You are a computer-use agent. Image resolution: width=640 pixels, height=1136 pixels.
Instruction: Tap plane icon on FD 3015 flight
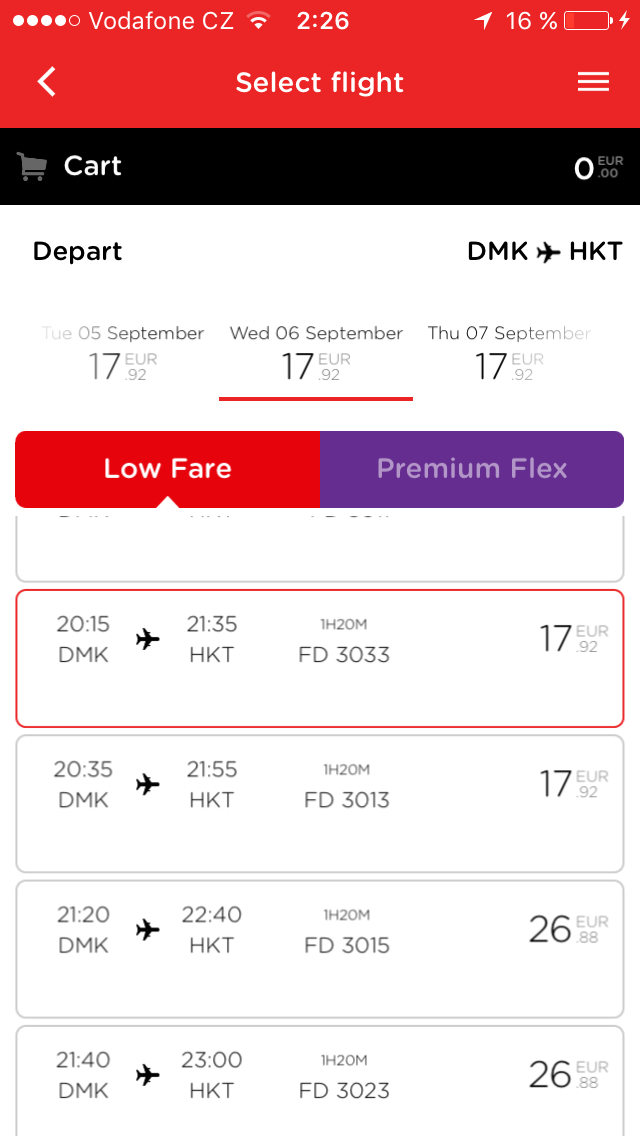pos(147,930)
